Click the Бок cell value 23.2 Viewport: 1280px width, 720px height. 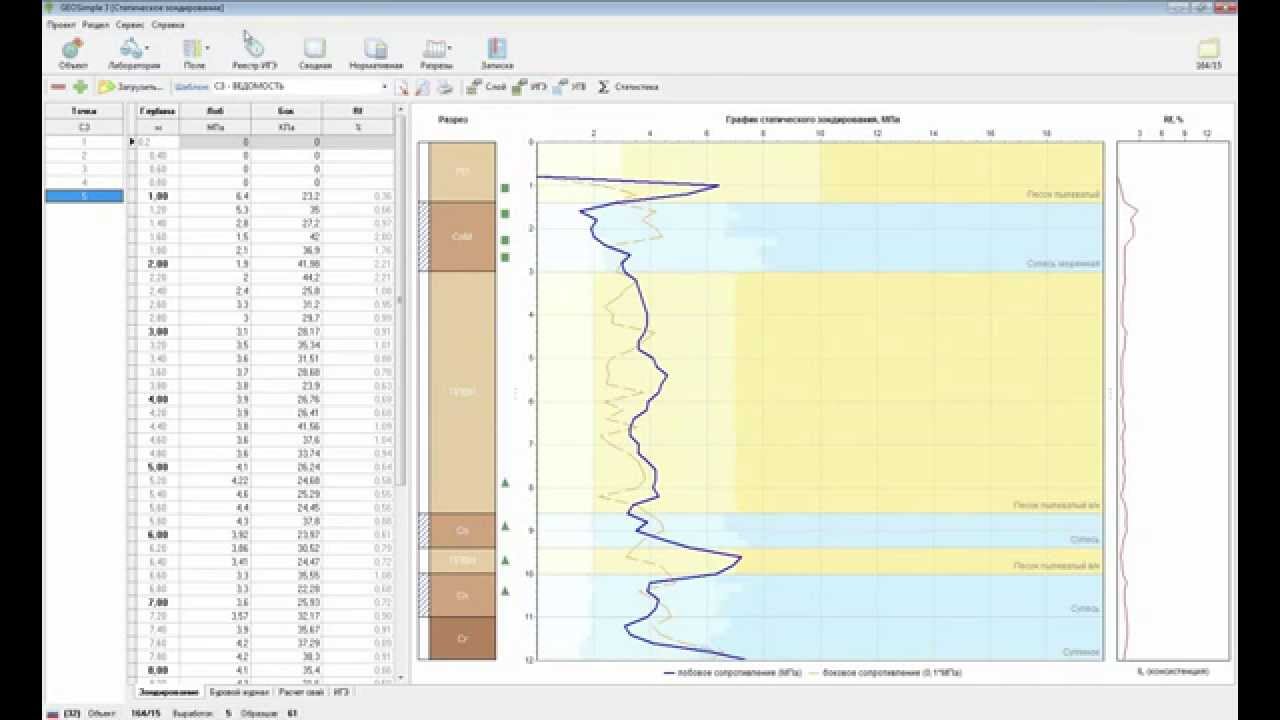point(286,196)
